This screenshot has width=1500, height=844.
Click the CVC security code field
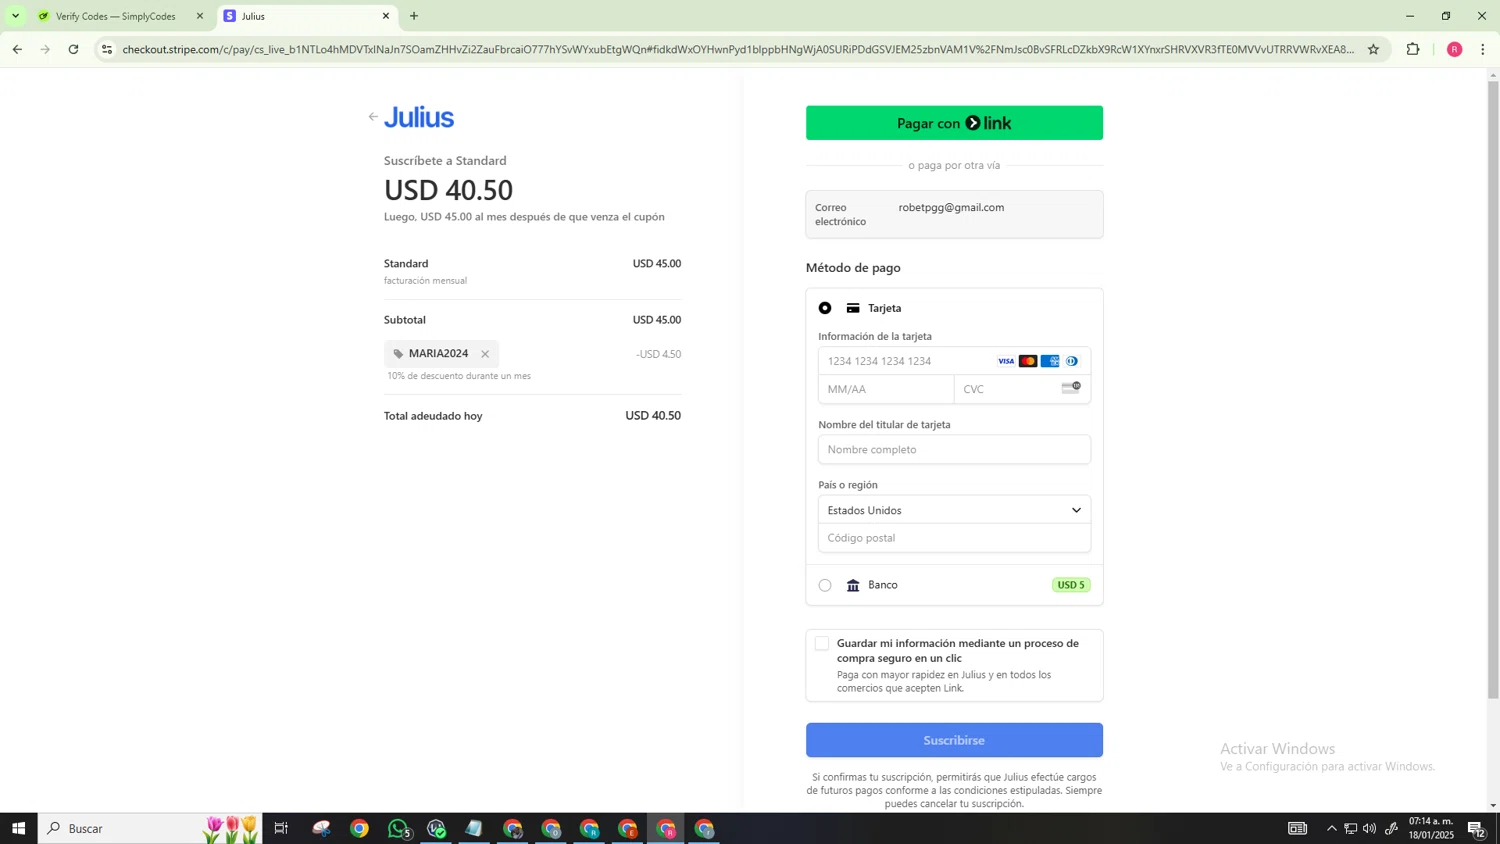1022,389
